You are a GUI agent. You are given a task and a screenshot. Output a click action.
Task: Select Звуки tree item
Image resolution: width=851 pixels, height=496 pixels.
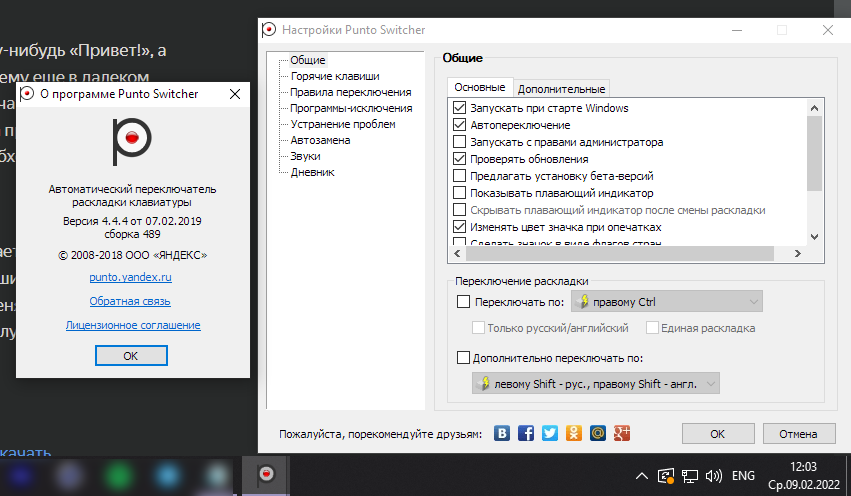pyautogui.click(x=305, y=156)
